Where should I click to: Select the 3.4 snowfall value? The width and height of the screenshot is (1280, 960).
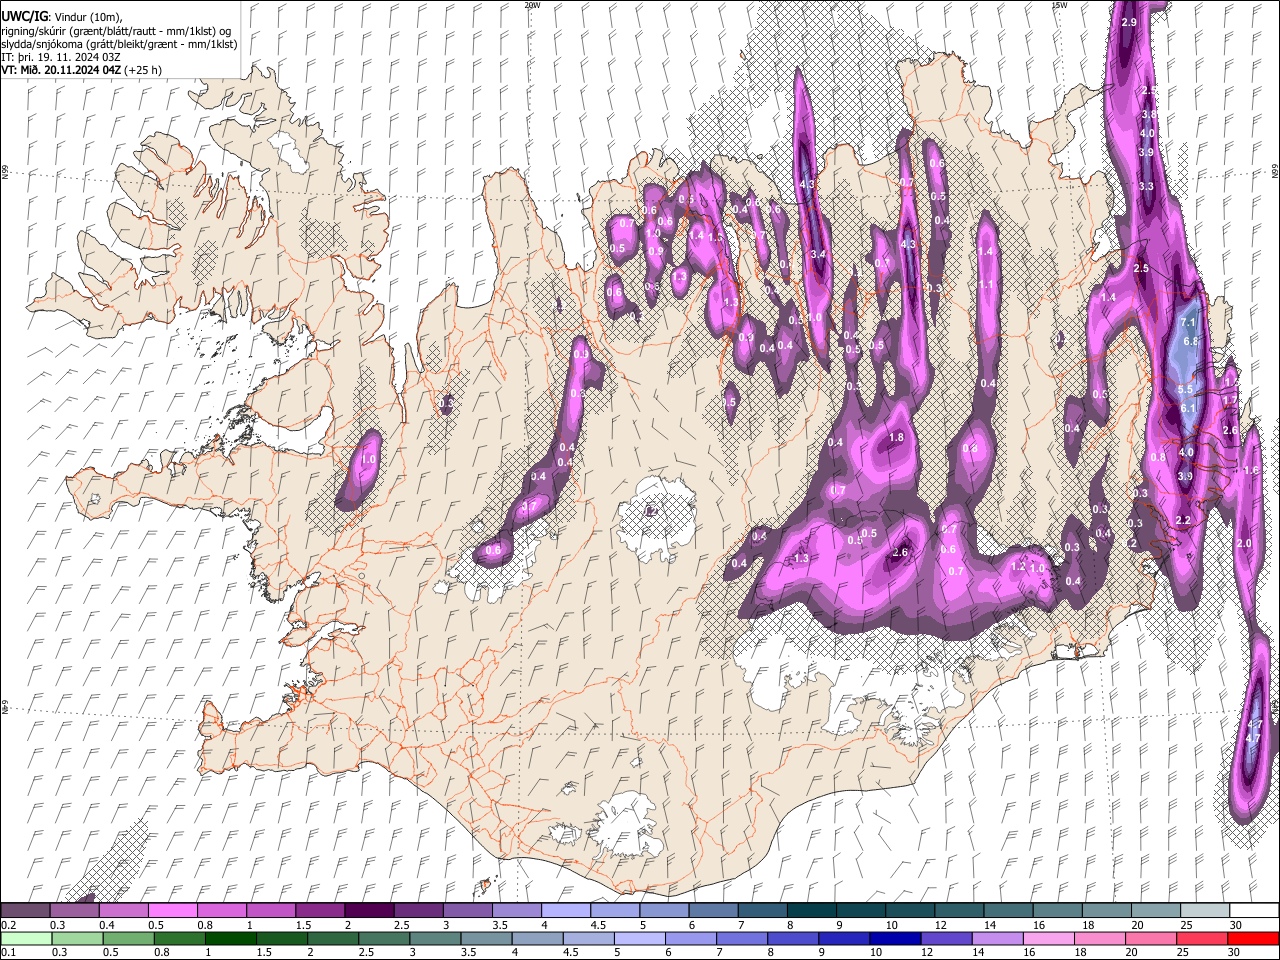pos(818,254)
